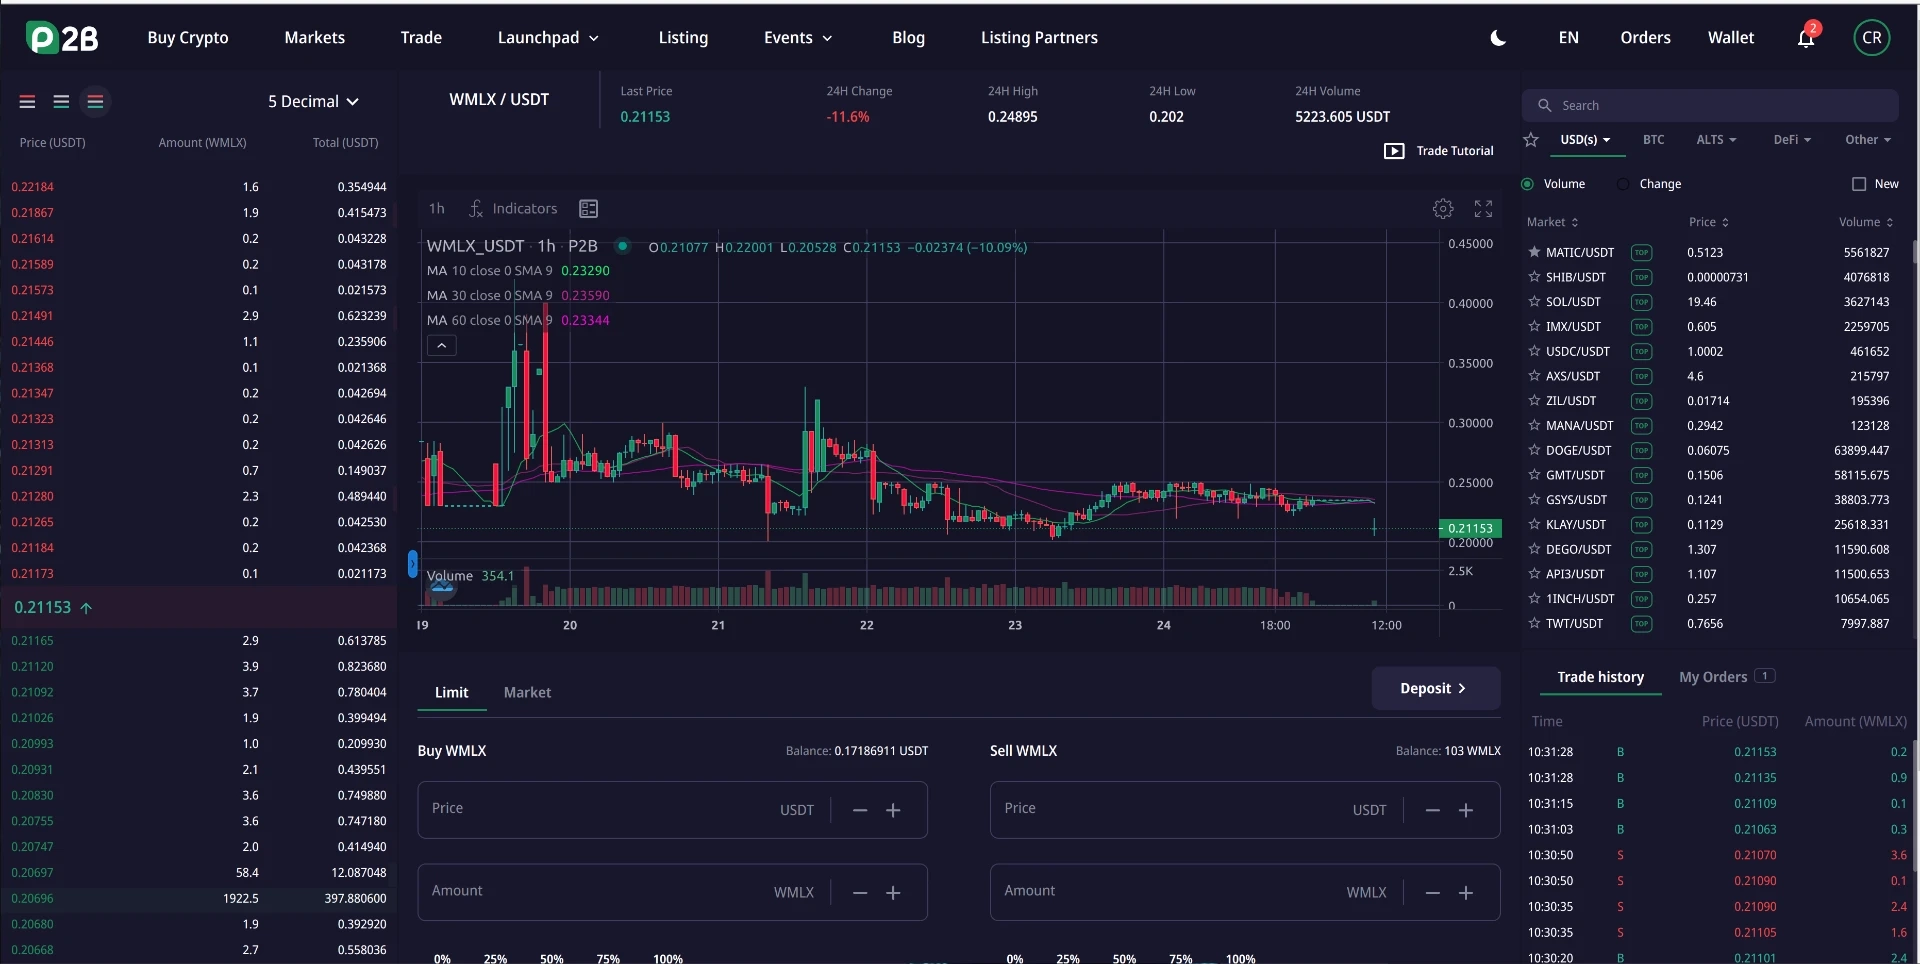Show buy orders only view icon

pos(61,102)
